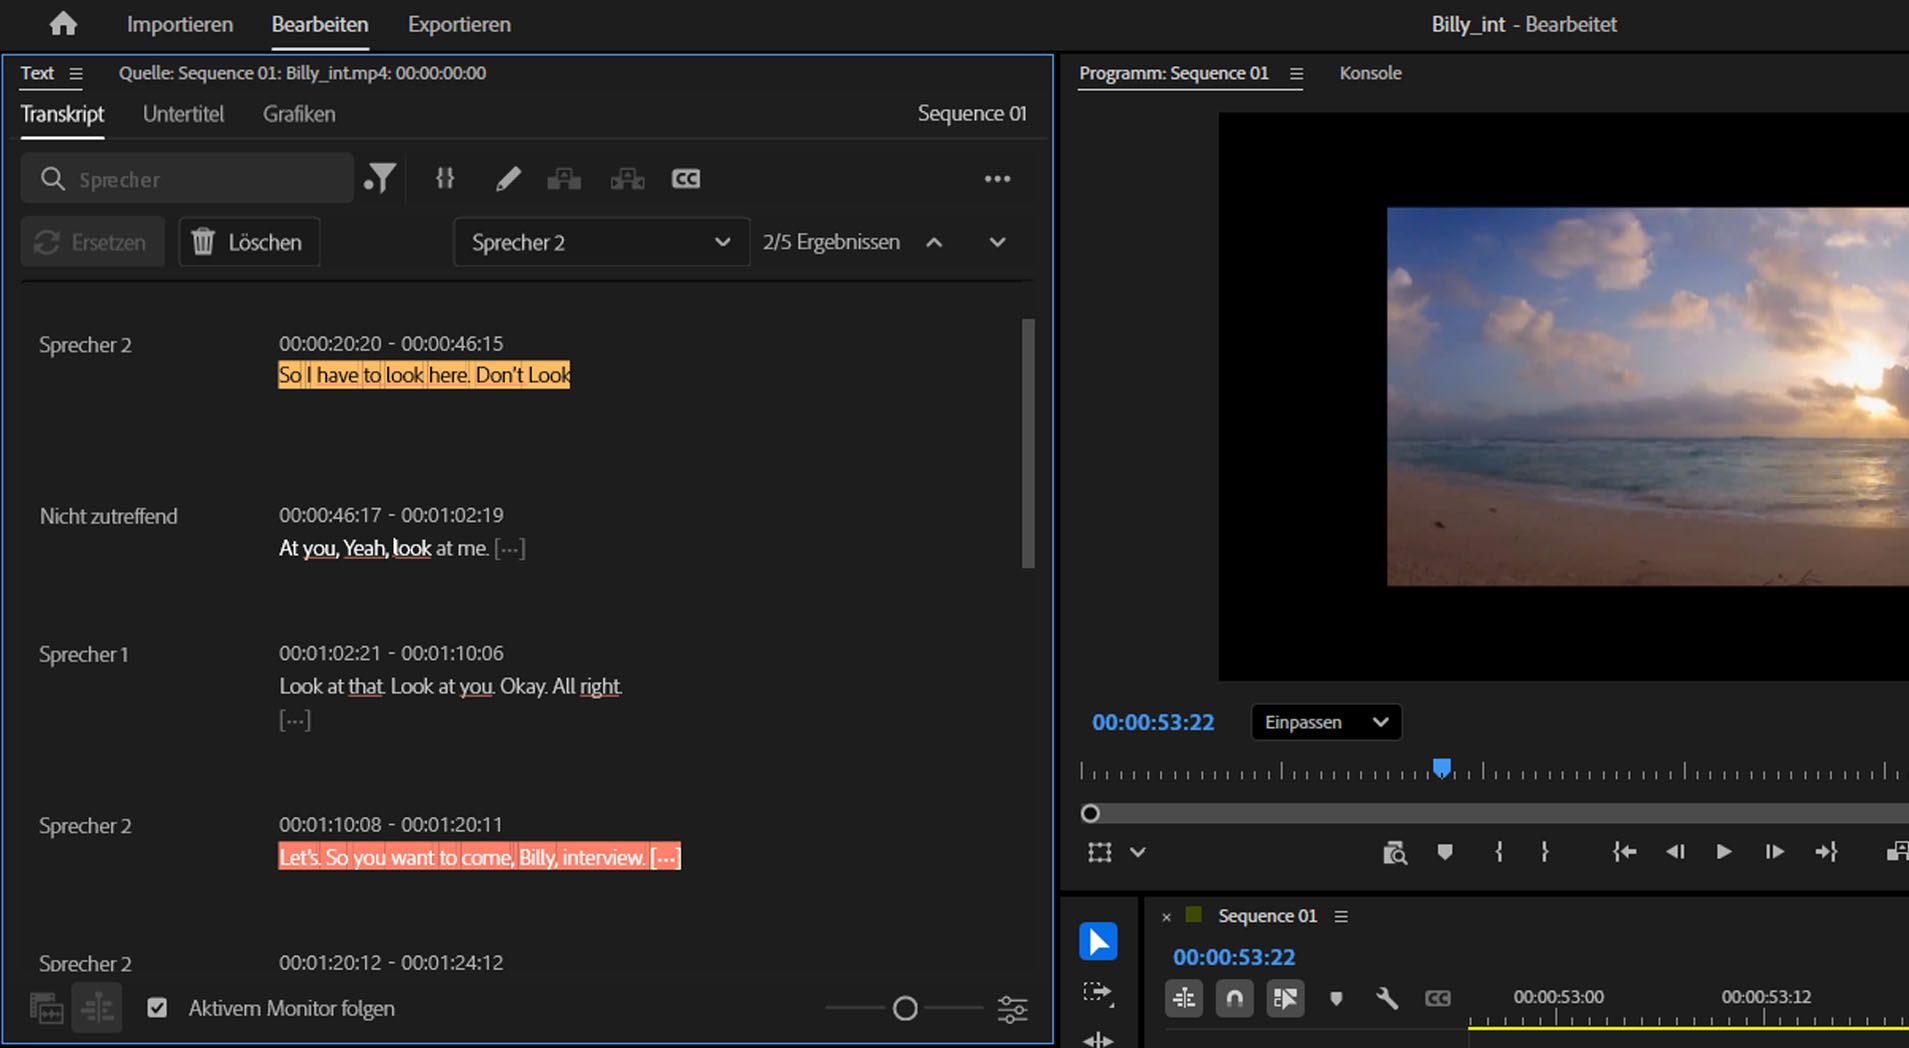Toggle the Aktivem Monitor folgen checkbox
This screenshot has width=1909, height=1048.
157,1008
